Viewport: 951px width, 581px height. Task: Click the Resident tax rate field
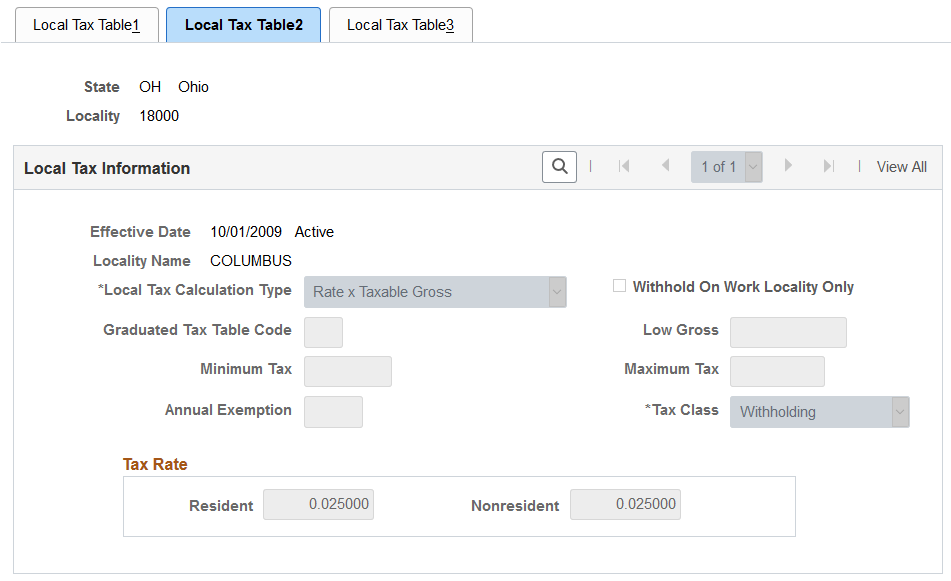(x=318, y=505)
